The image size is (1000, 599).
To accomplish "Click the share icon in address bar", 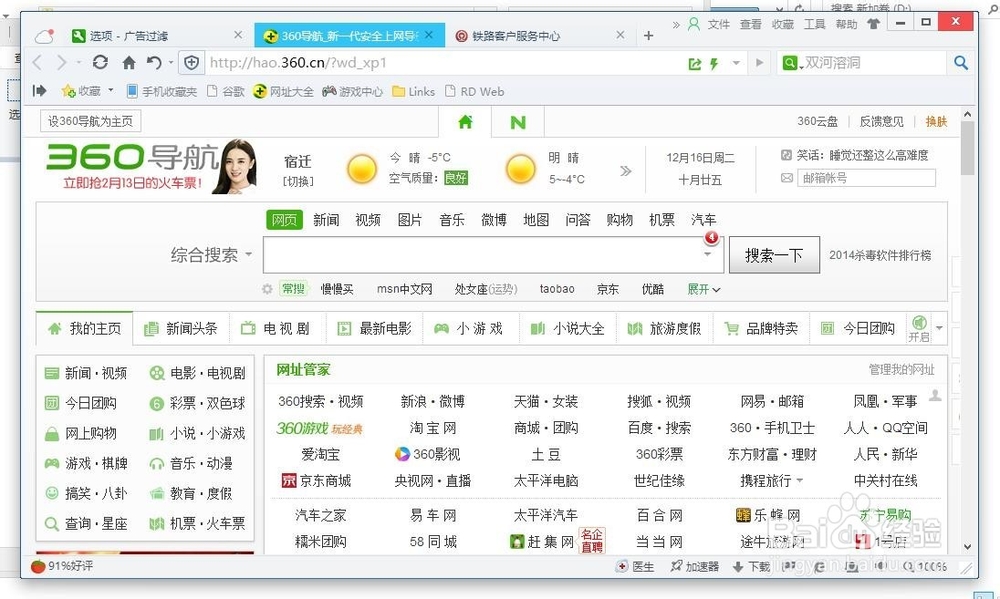I will click(695, 63).
